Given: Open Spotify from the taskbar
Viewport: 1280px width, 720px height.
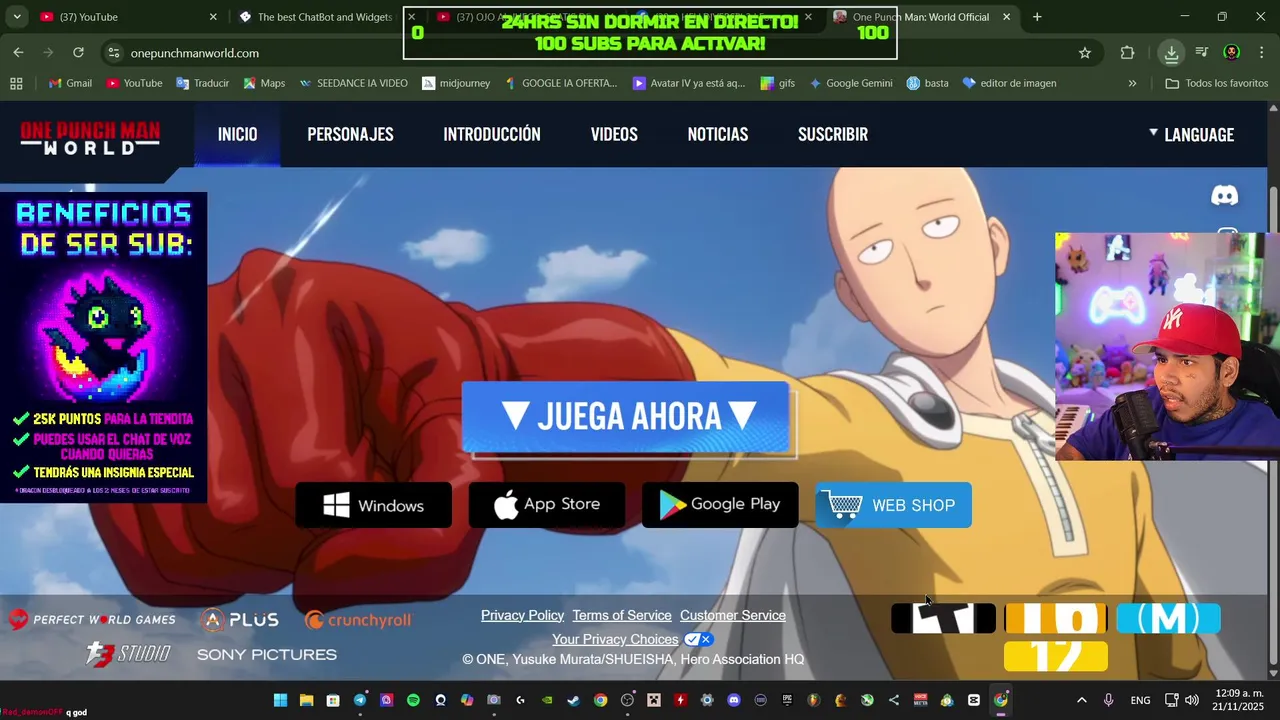Looking at the screenshot, I should tap(413, 700).
